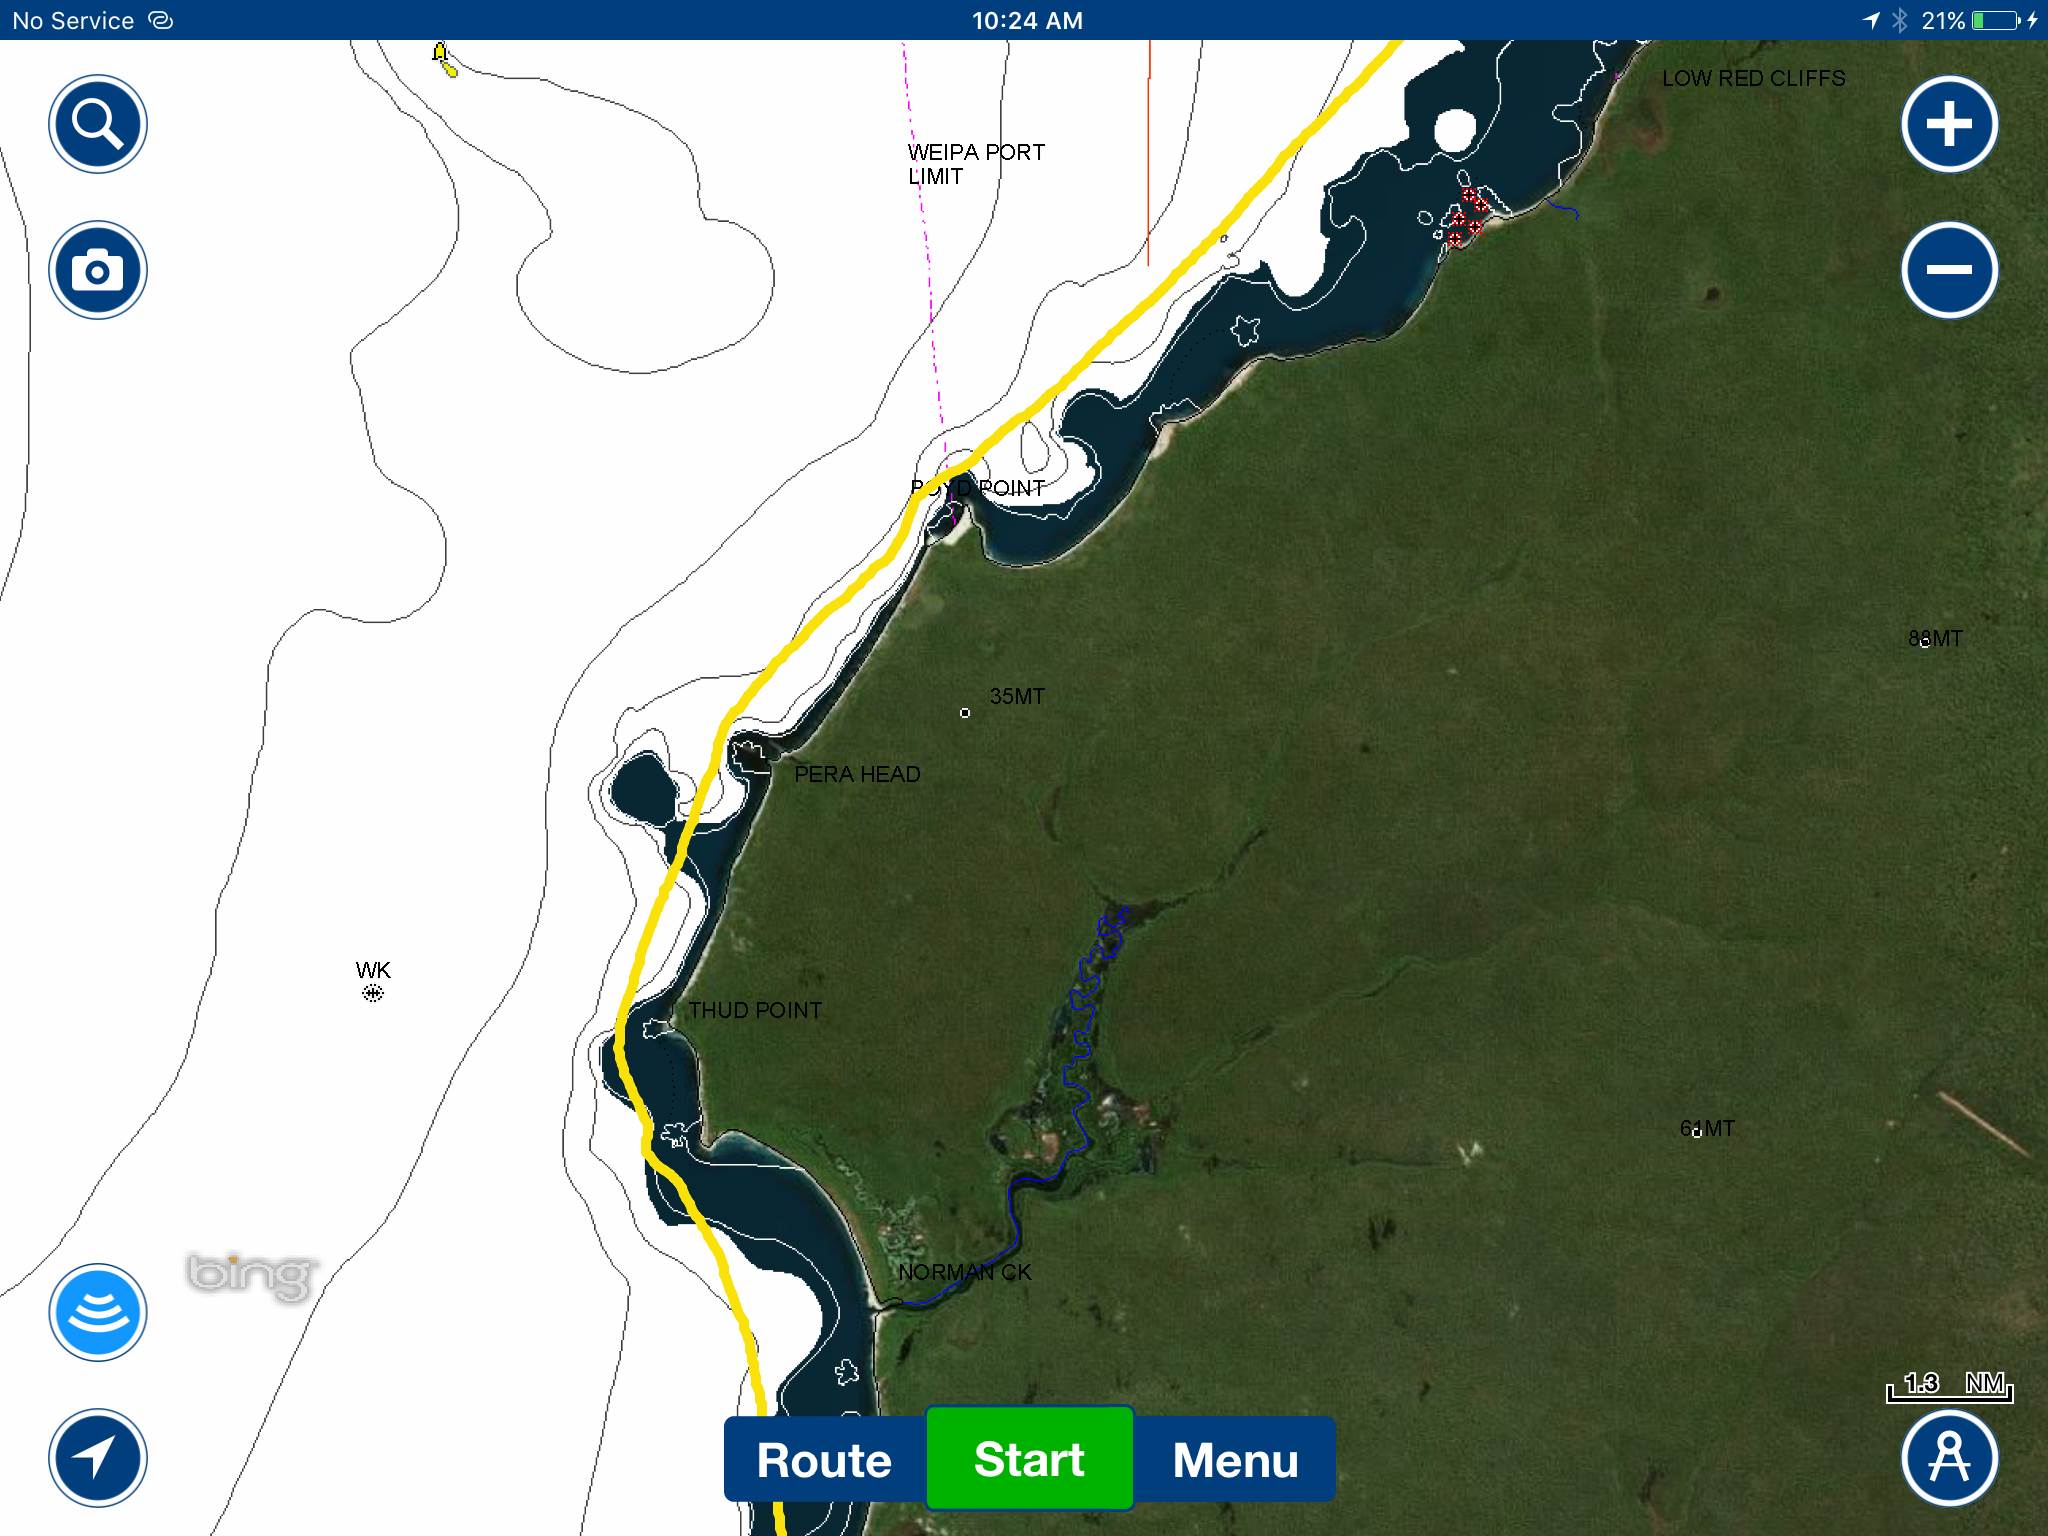Tap the WK wreck symbol
The width and height of the screenshot is (2048, 1536).
pos(373,992)
